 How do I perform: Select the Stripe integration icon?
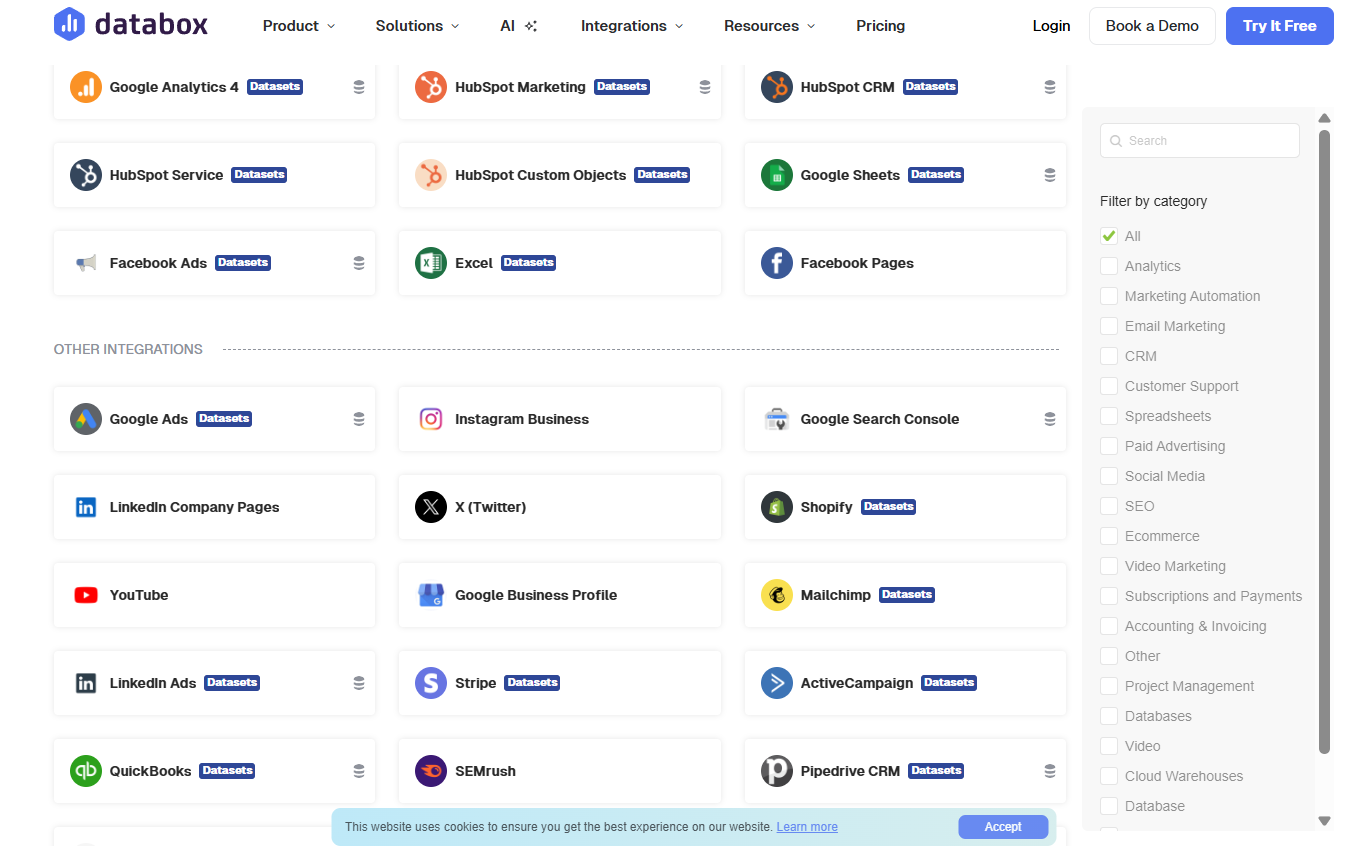tap(431, 683)
